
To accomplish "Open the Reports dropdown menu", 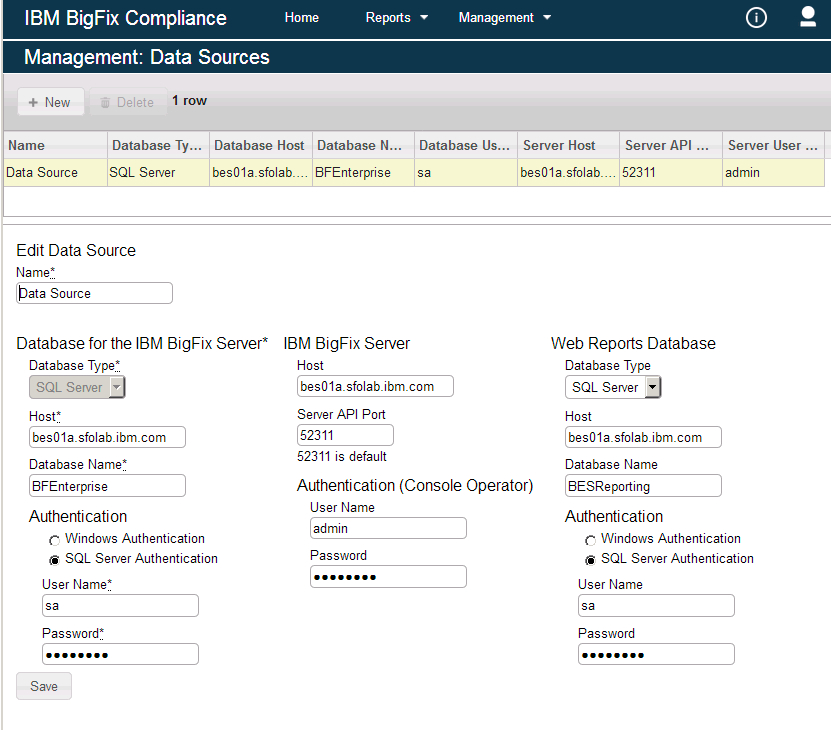I will coord(397,18).
